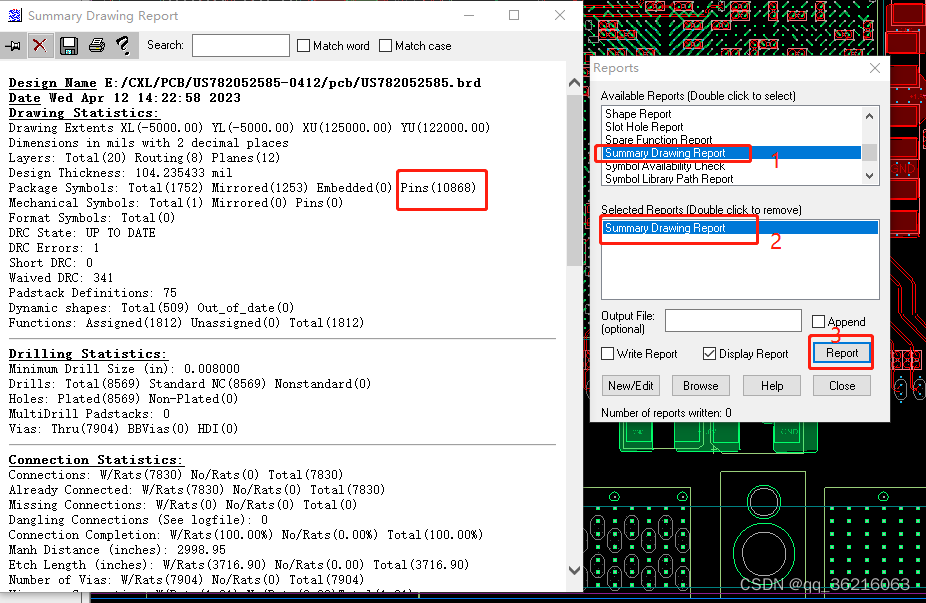Select Shape Report in Available Reports
This screenshot has height=603, width=926.
point(638,114)
